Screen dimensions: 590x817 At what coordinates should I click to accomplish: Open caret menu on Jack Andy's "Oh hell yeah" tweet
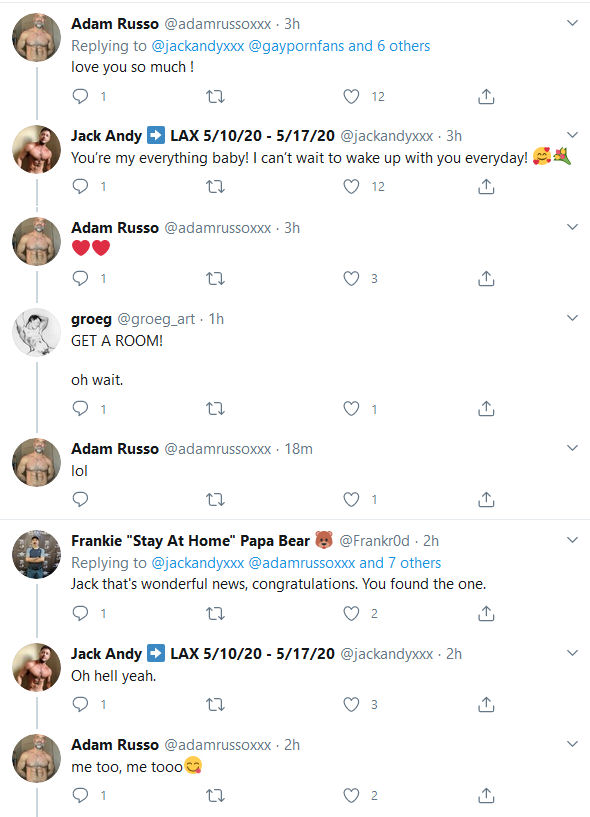click(x=572, y=653)
